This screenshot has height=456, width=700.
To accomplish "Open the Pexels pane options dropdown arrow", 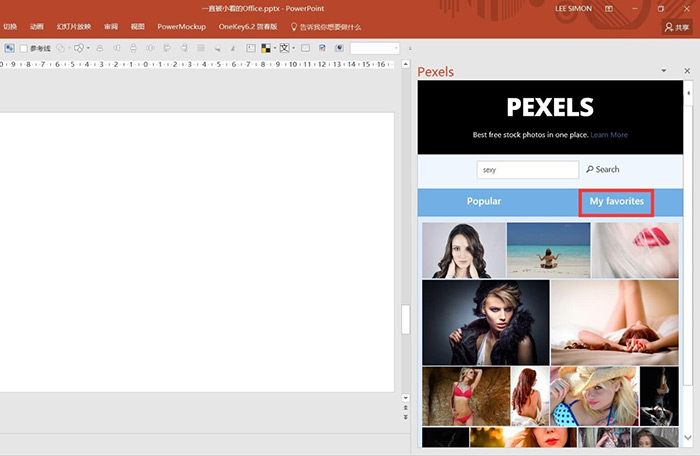I will tap(664, 71).
